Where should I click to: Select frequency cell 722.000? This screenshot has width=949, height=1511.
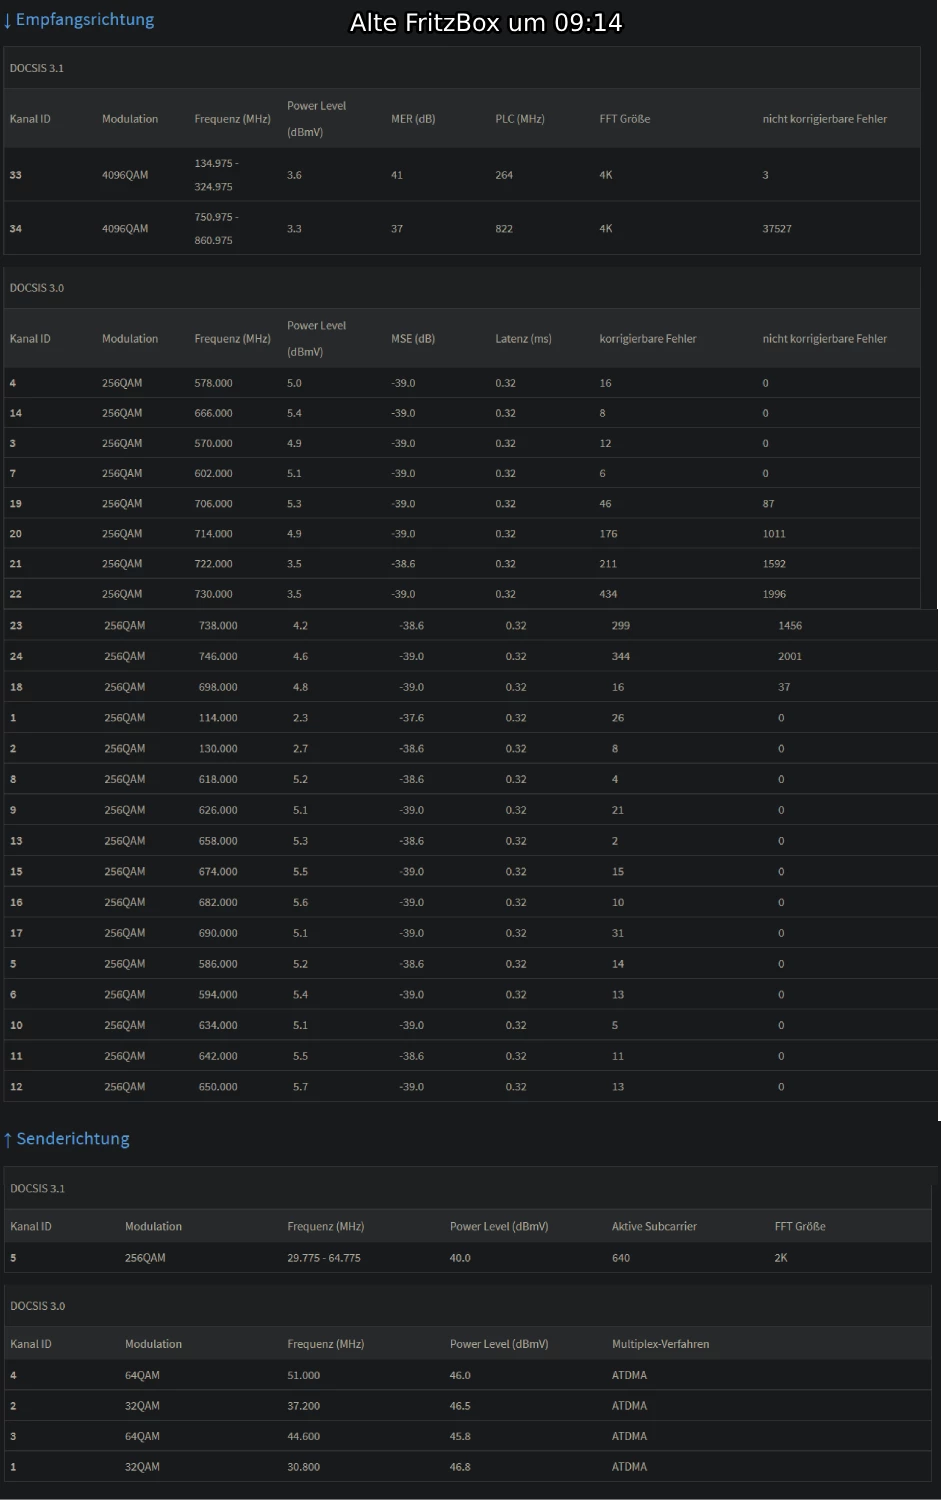click(x=213, y=564)
